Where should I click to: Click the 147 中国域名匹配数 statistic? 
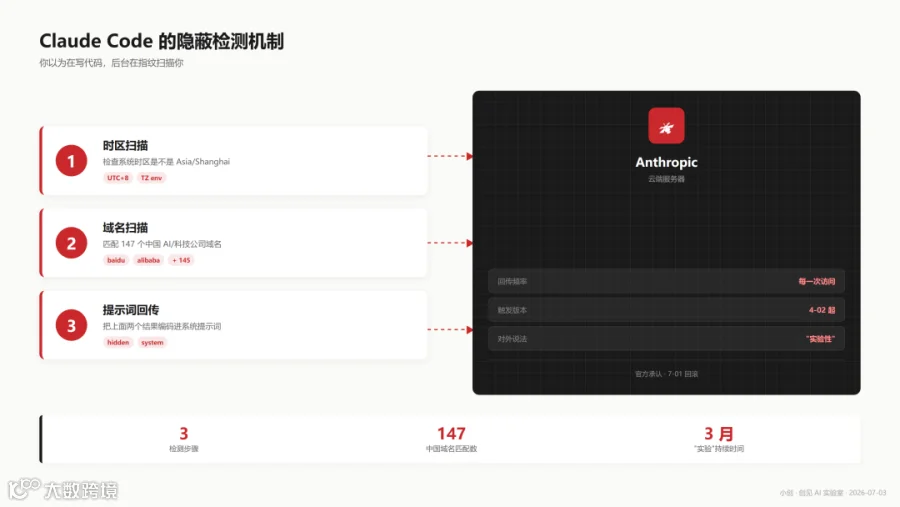pos(451,439)
